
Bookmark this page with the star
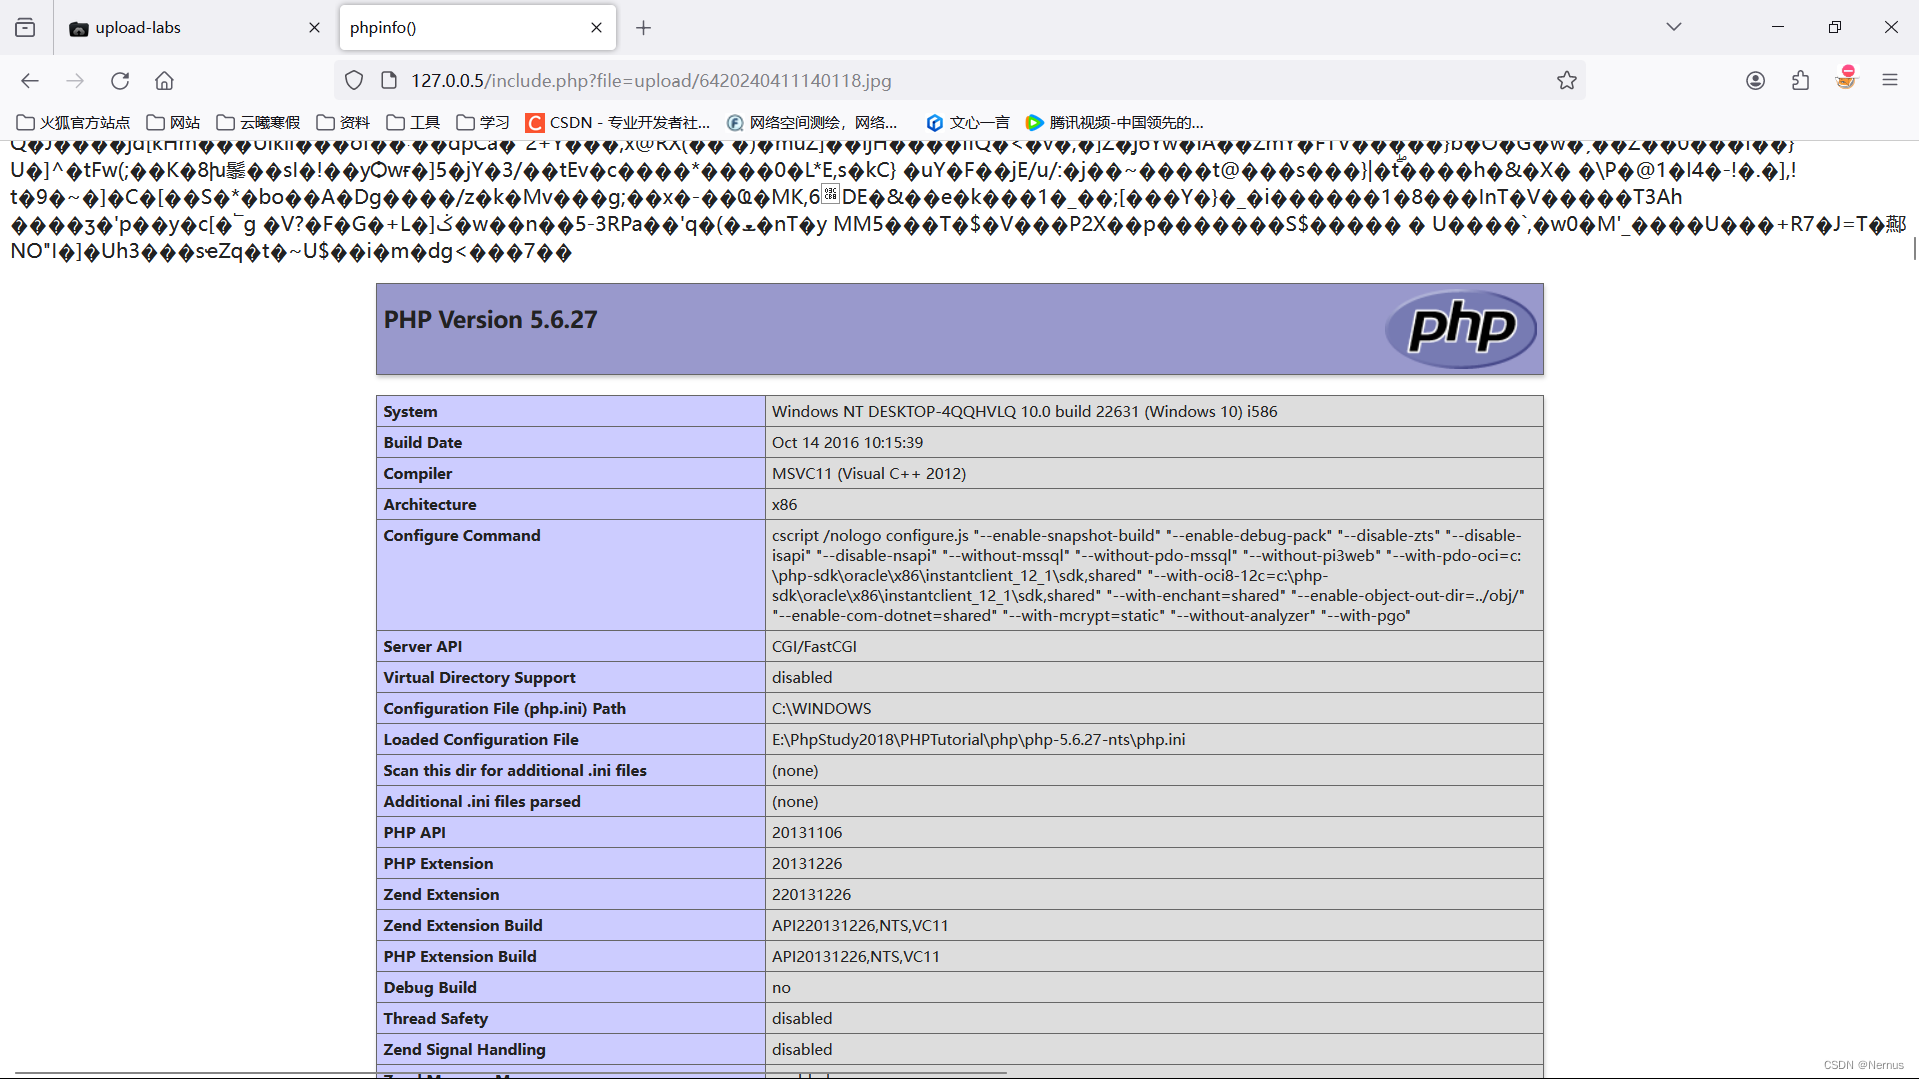[1567, 81]
